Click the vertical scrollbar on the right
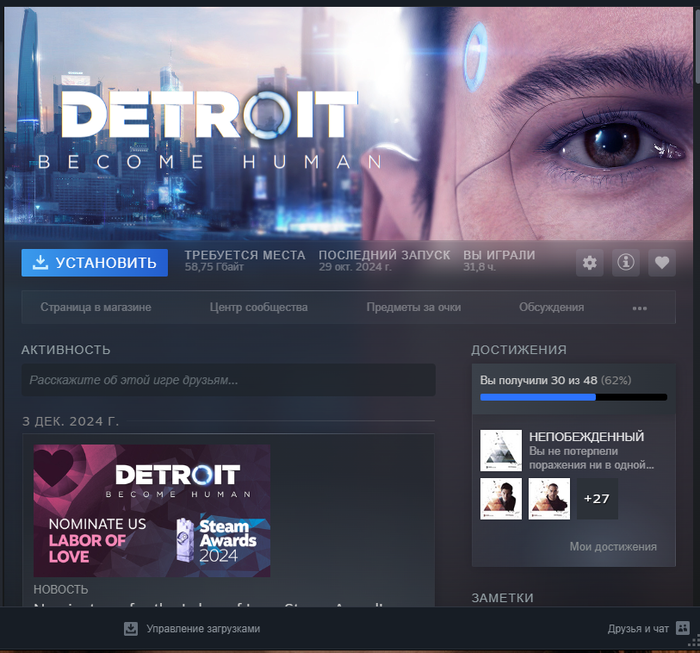Image resolution: width=700 pixels, height=653 pixels. (x=697, y=45)
